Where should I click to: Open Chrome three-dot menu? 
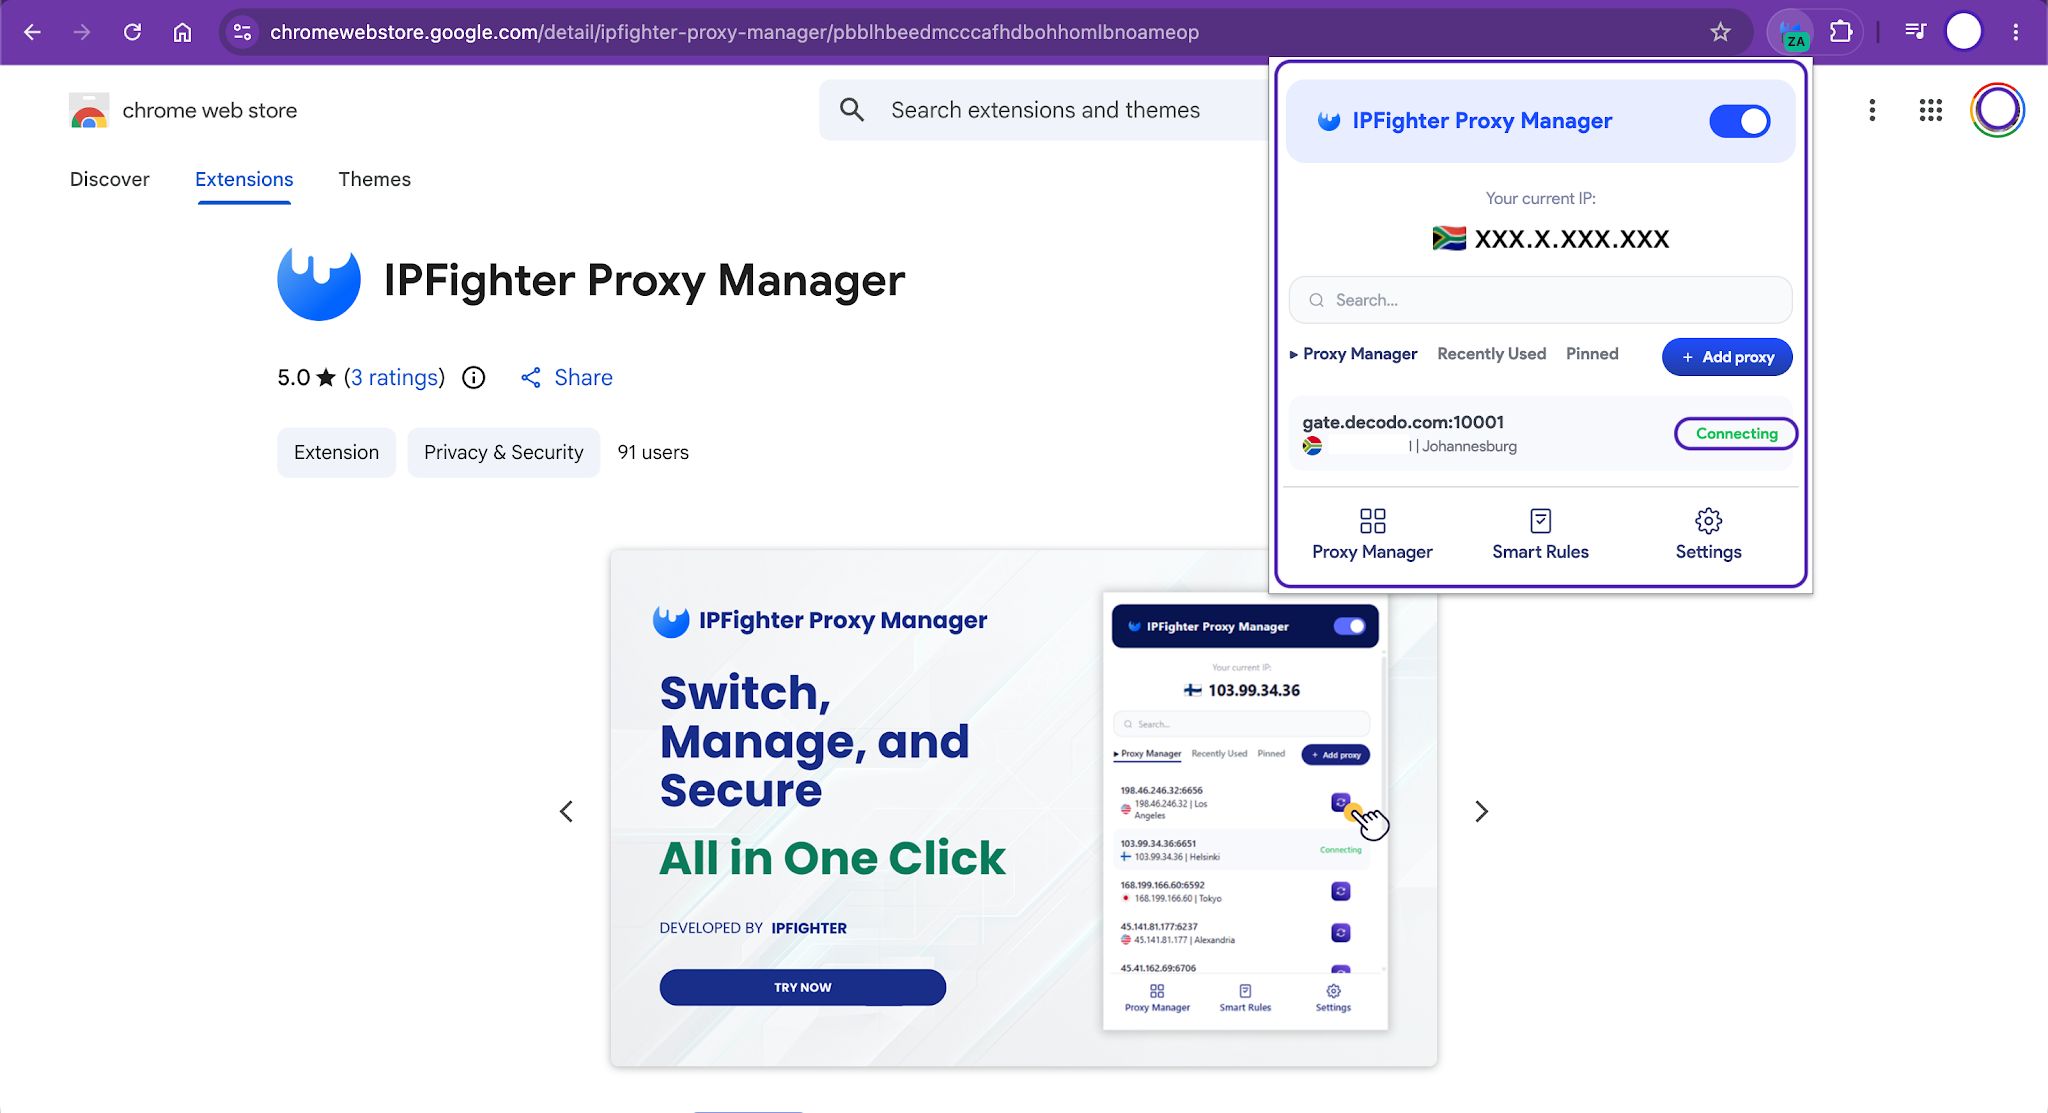tap(2016, 32)
